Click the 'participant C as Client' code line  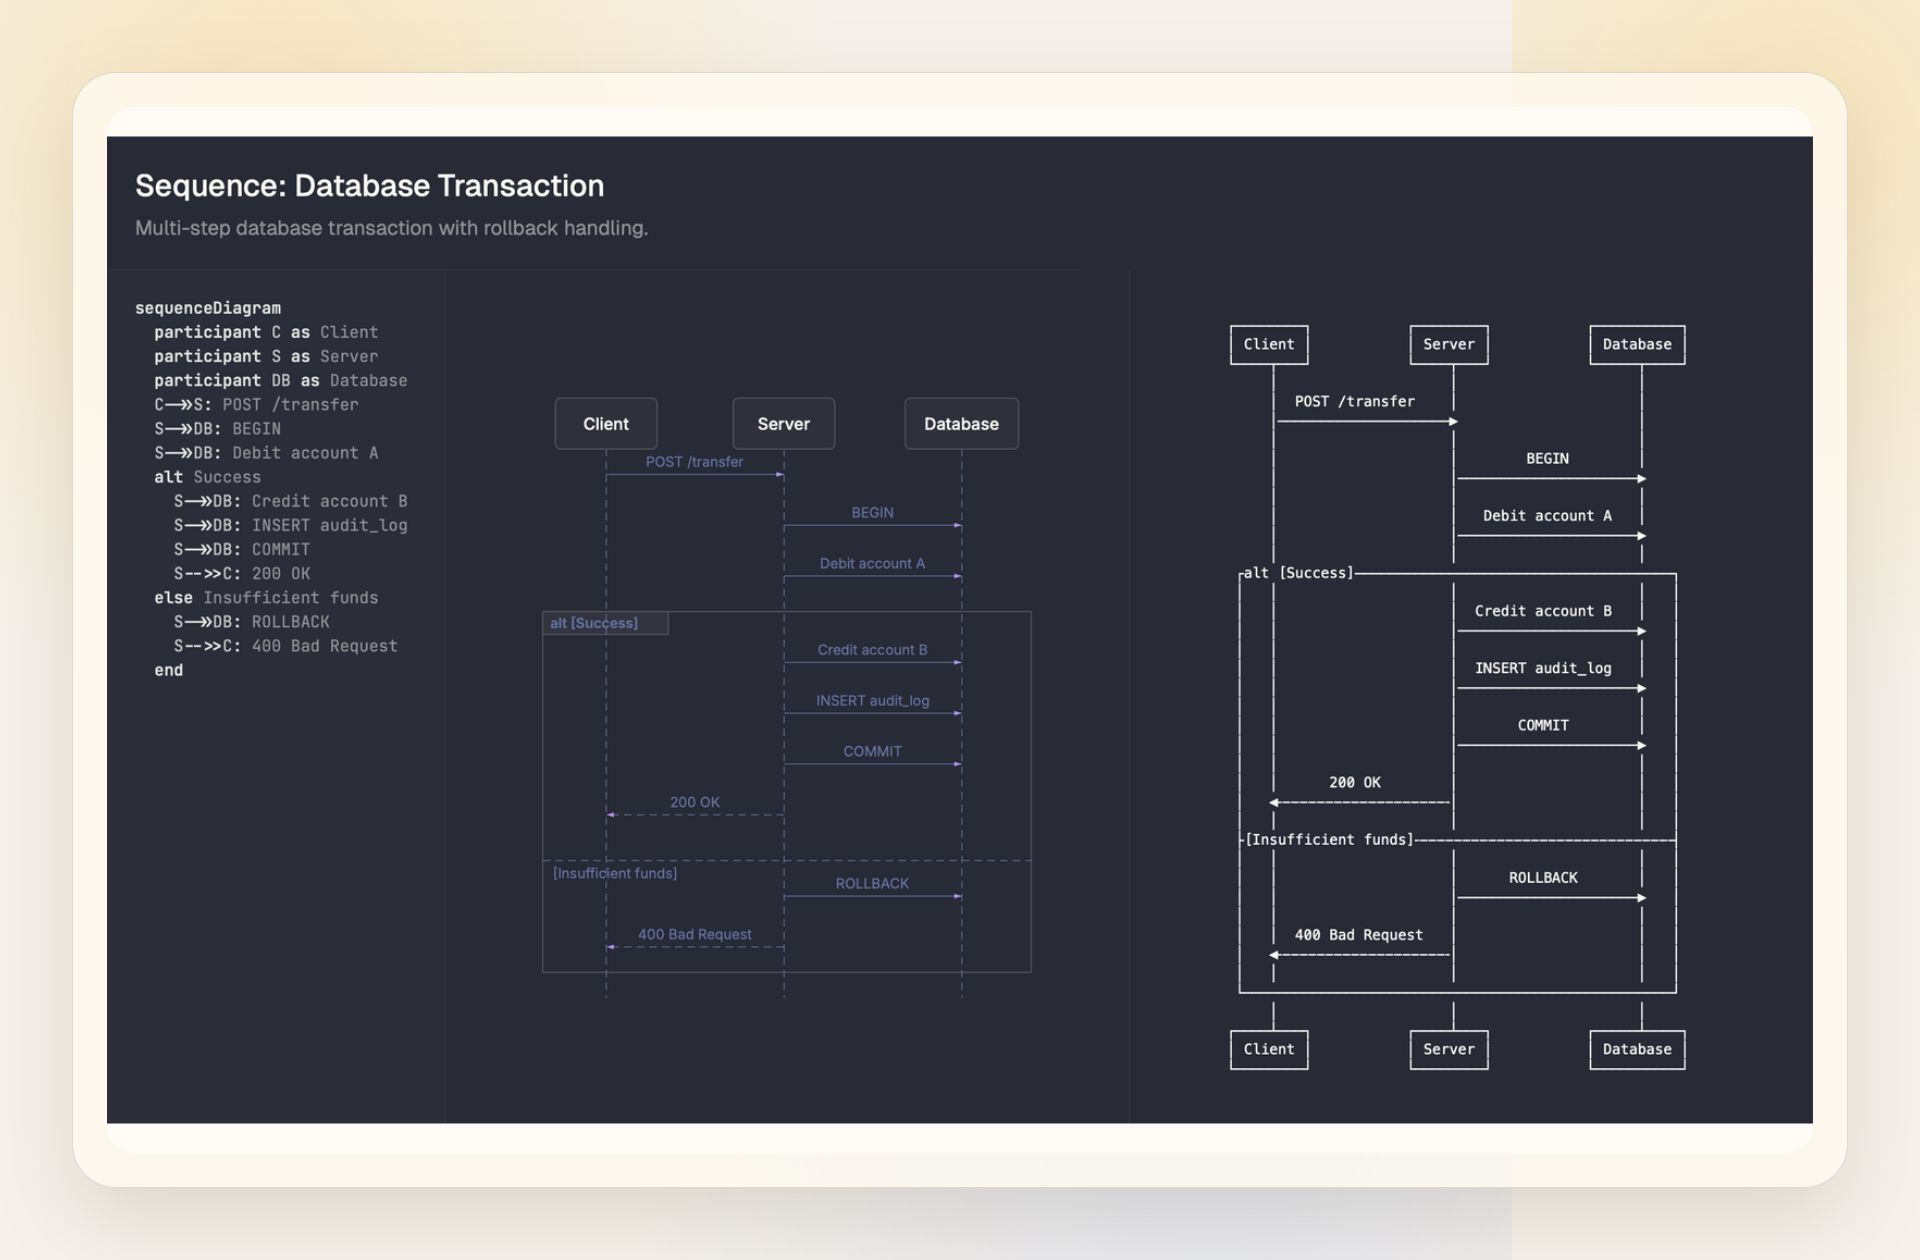(266, 332)
